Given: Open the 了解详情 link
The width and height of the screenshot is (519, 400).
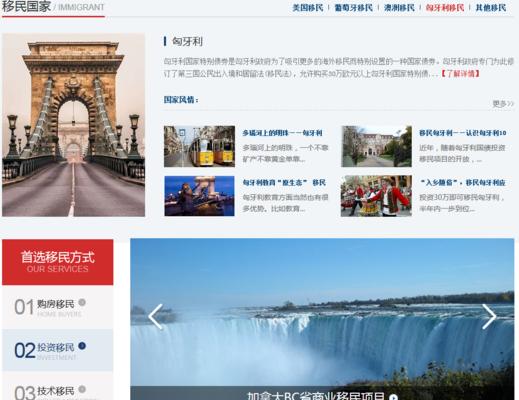Looking at the screenshot, I should 460,73.
